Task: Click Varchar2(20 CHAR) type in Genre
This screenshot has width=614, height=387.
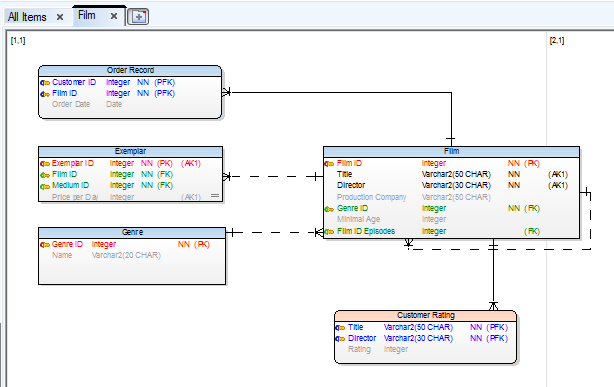Action: (x=126, y=255)
